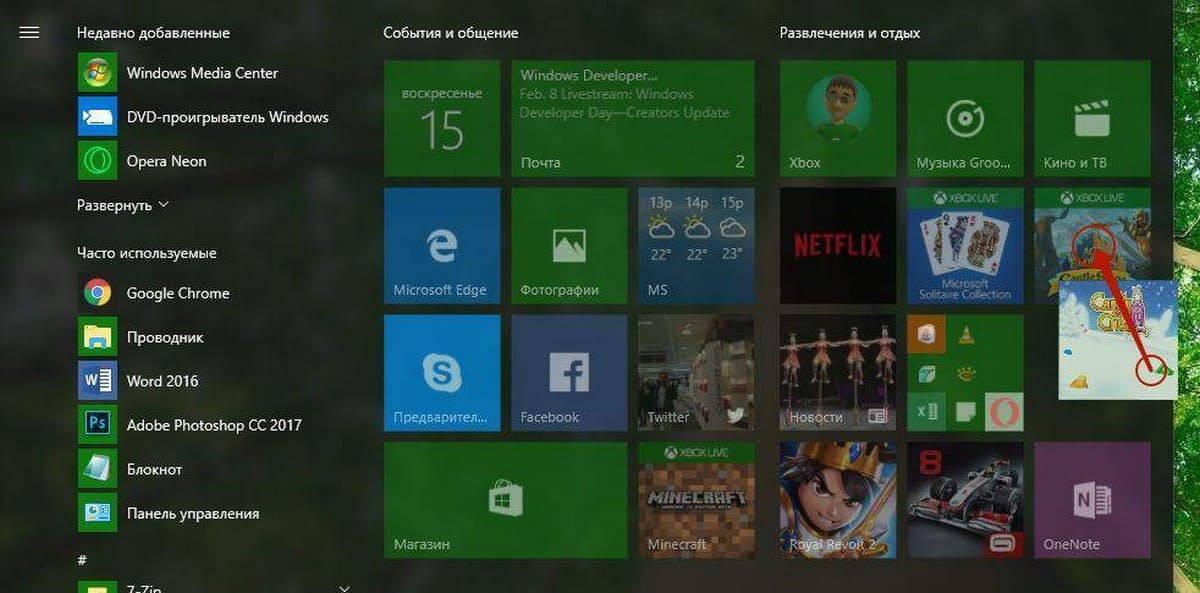Image resolution: width=1200 pixels, height=593 pixels.
Task: Launch the Netflix tile
Action: 838,245
